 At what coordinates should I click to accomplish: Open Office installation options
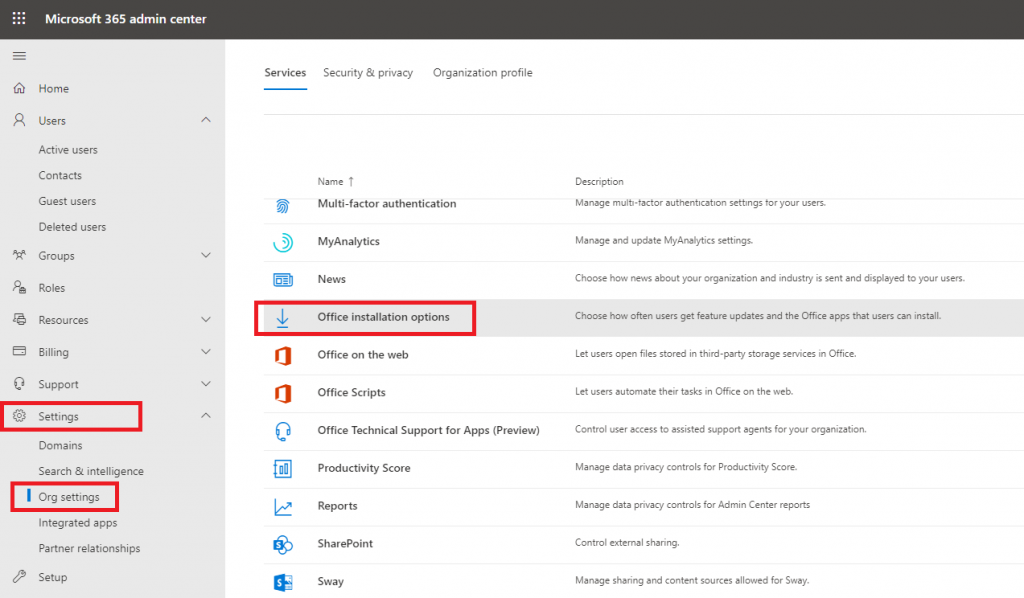click(x=383, y=317)
